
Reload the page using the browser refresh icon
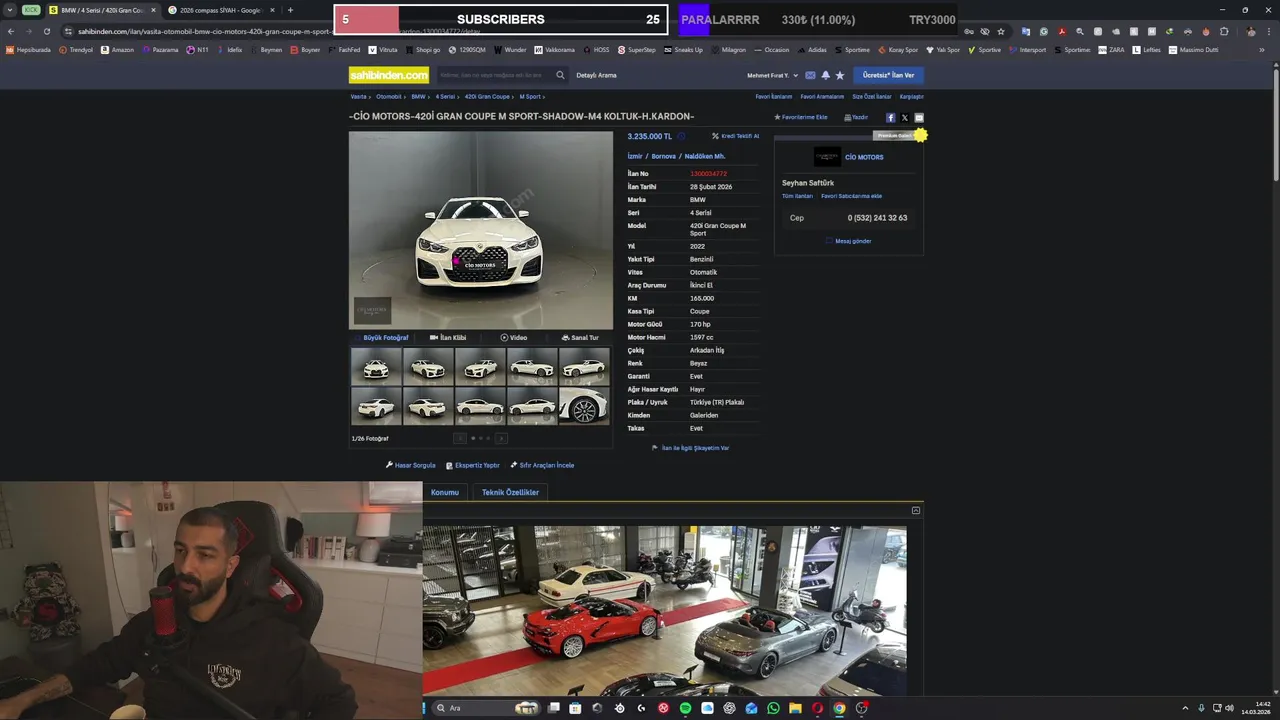tap(46, 31)
